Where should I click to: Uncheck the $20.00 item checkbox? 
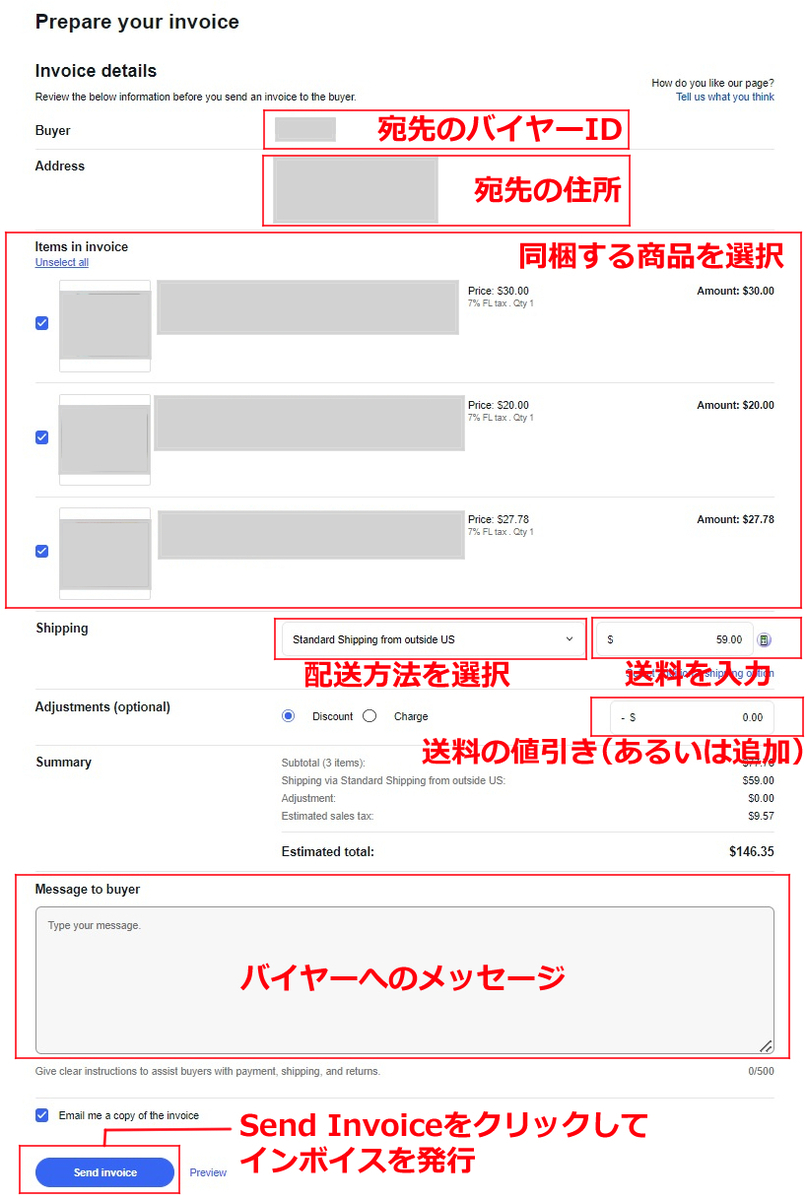40,436
